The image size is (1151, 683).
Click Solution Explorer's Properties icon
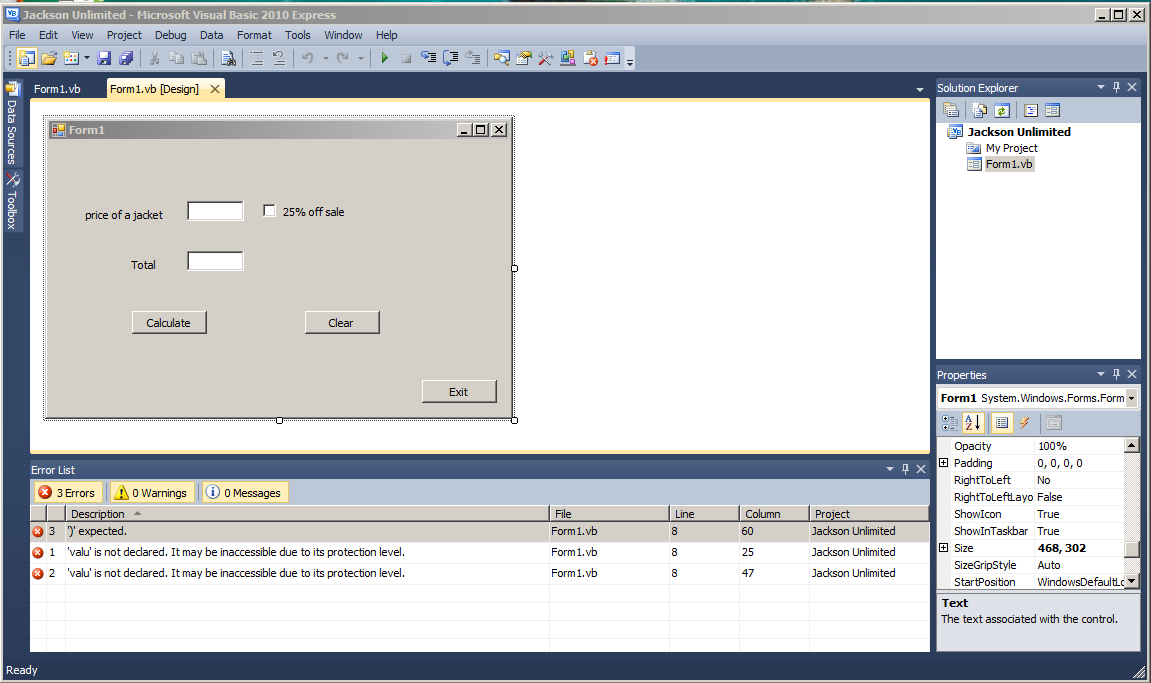pyautogui.click(x=951, y=110)
